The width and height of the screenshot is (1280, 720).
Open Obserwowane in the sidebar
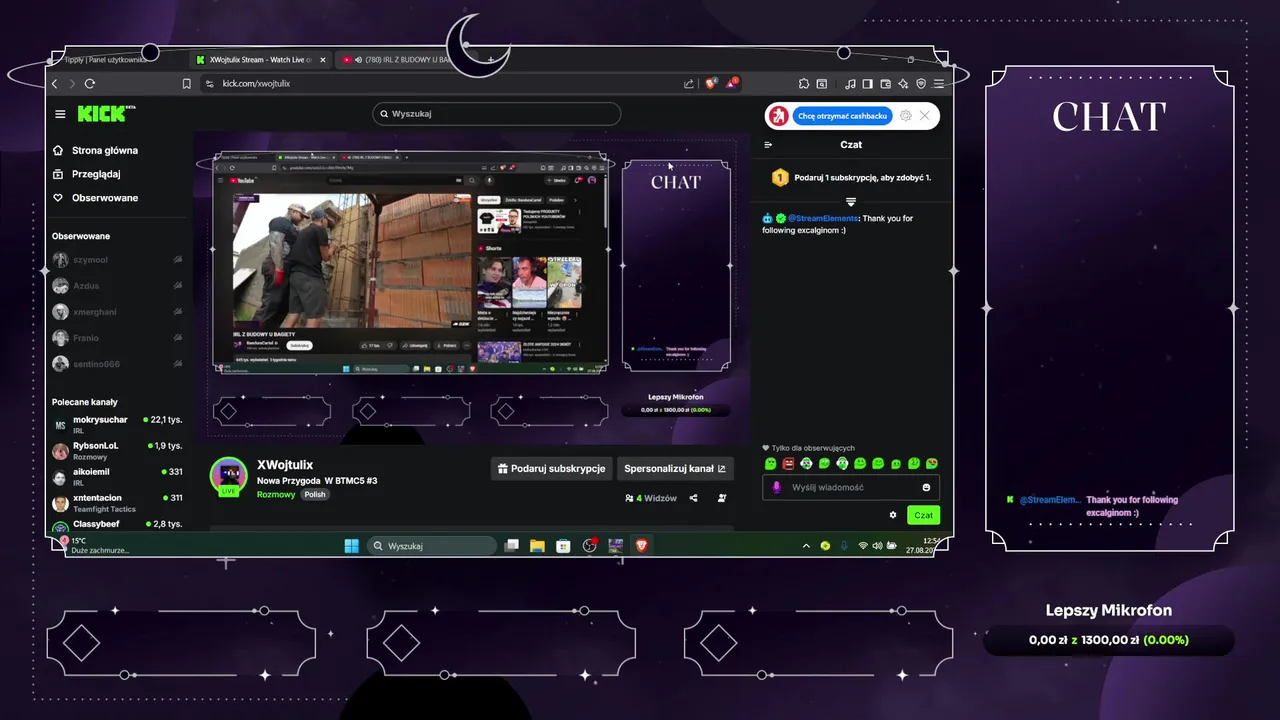tap(96, 198)
